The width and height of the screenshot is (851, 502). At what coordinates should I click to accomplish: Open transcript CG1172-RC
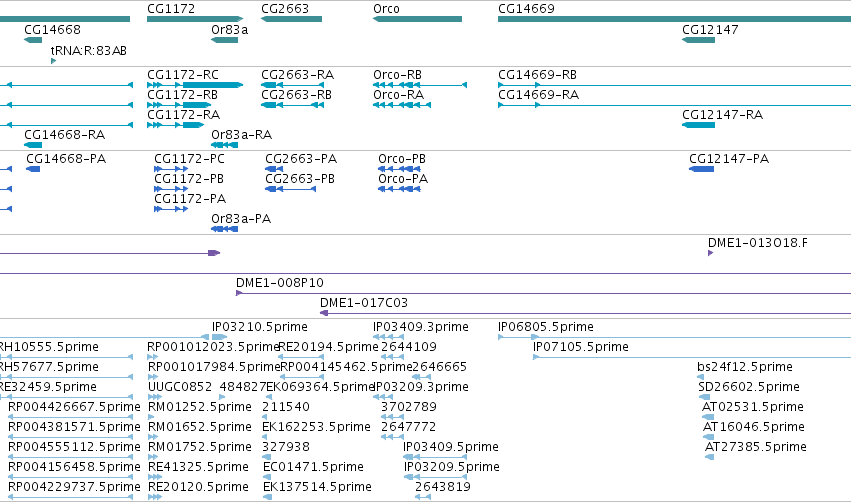pyautogui.click(x=183, y=74)
